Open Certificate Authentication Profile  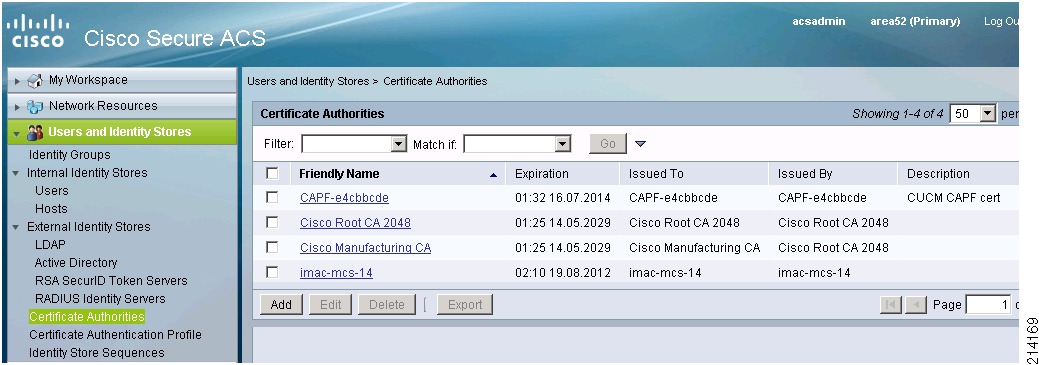click(x=115, y=335)
